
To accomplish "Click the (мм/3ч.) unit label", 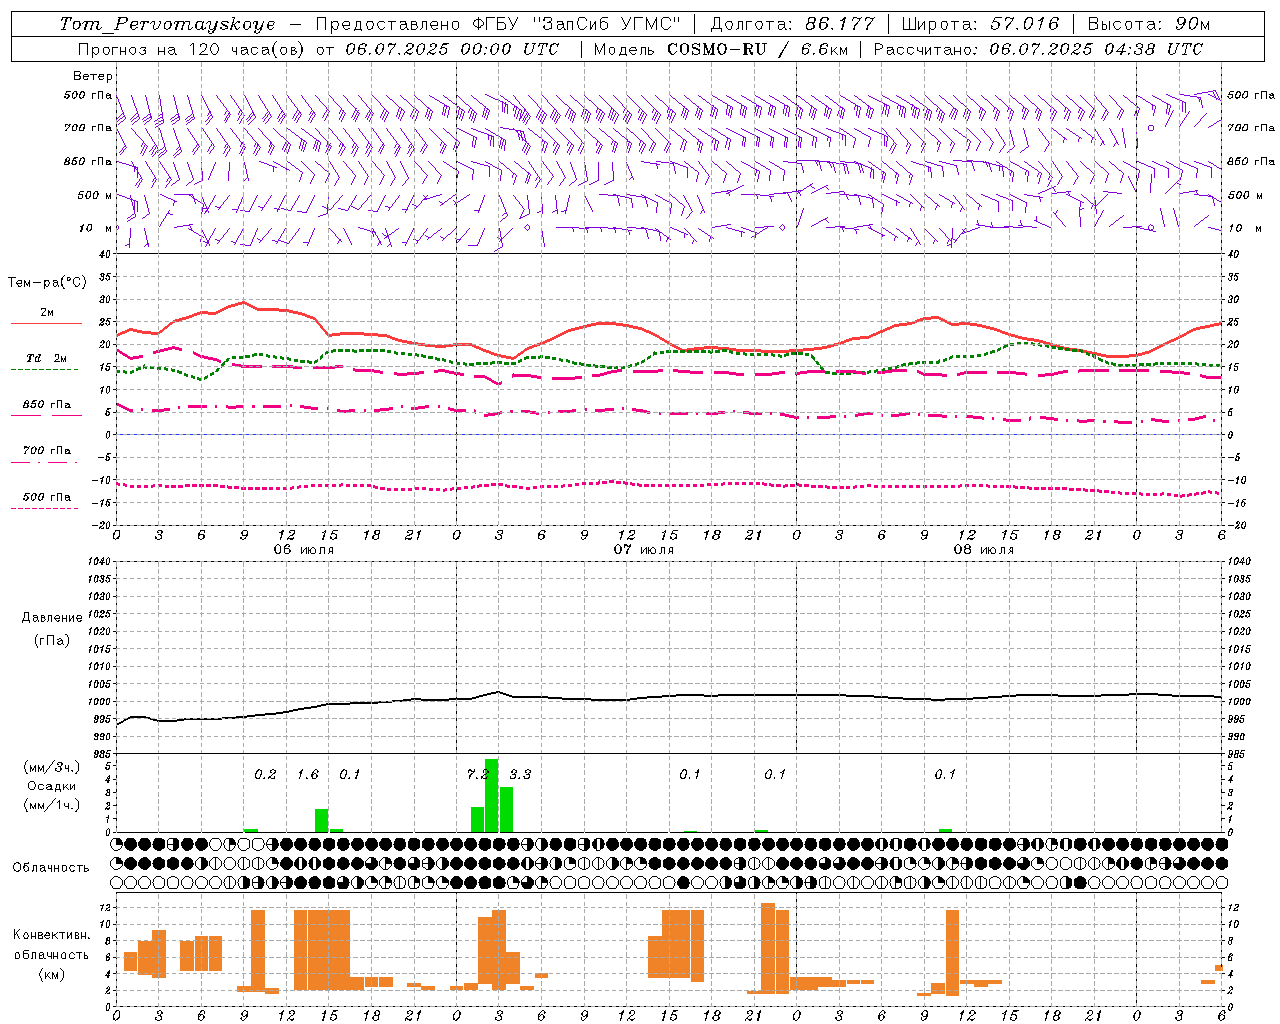I will [51, 767].
